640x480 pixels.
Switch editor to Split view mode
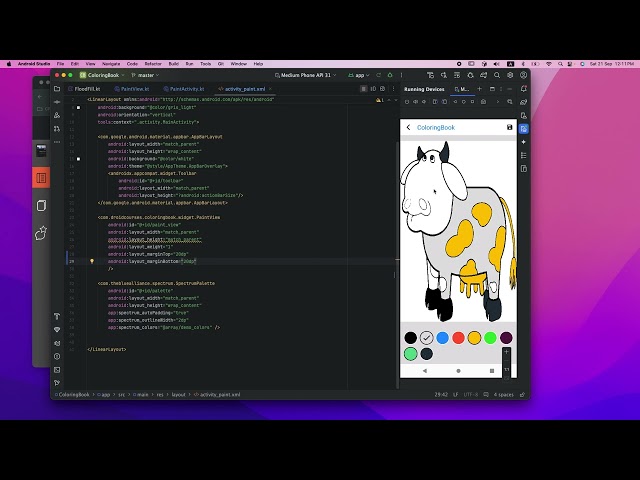373,89
